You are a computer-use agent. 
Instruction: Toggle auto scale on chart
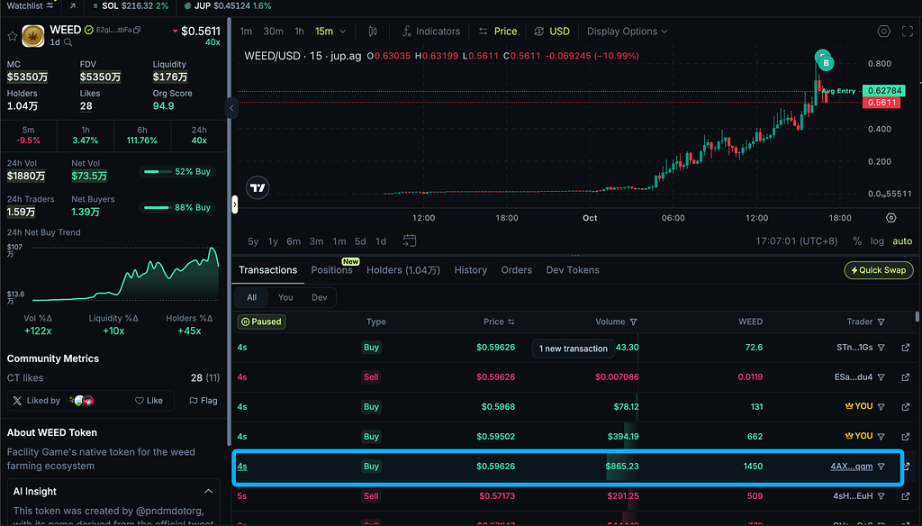[x=901, y=241]
